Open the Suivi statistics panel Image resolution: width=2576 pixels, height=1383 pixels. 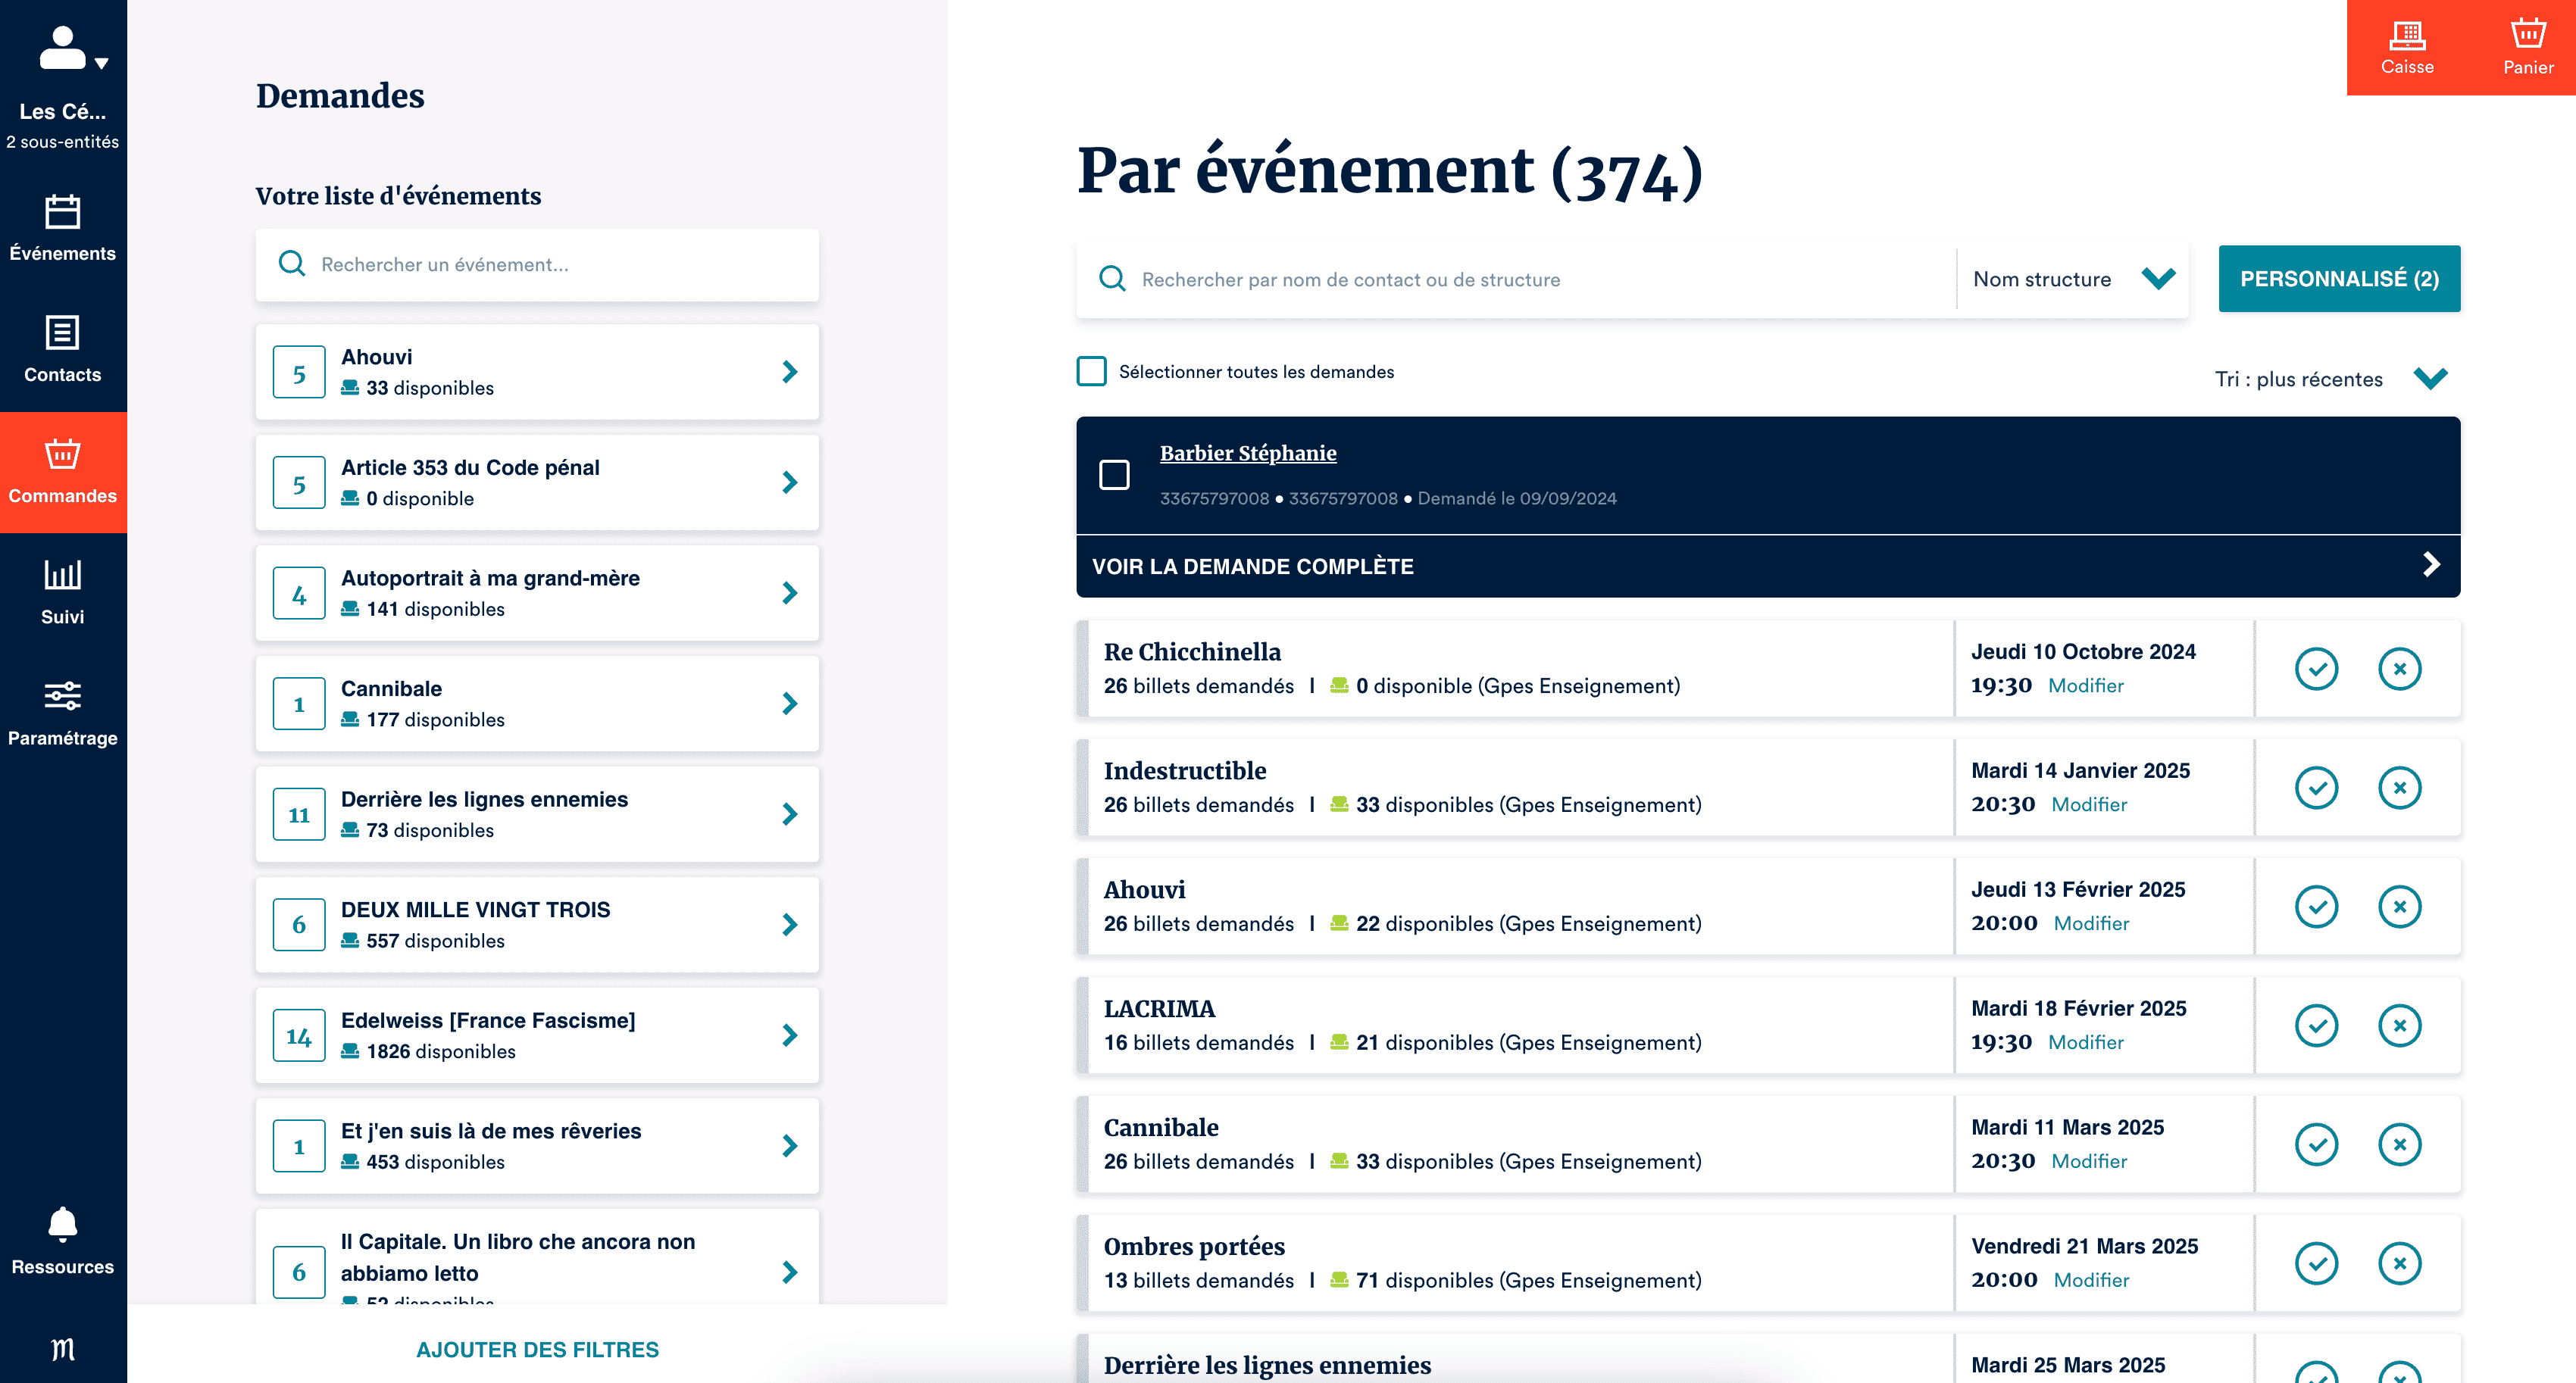(62, 591)
